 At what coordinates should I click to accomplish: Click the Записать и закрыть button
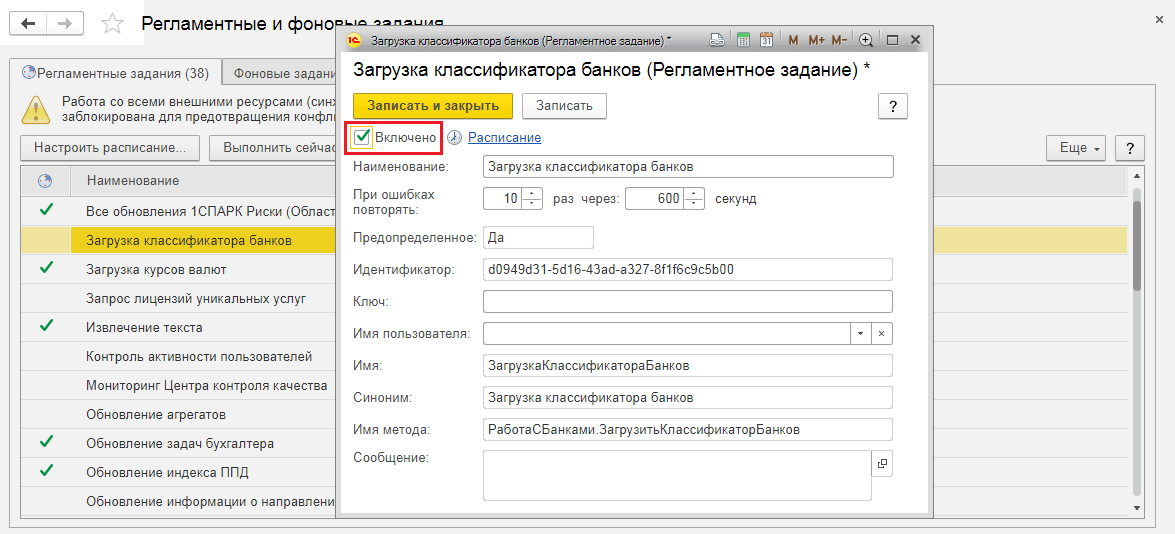[432, 105]
